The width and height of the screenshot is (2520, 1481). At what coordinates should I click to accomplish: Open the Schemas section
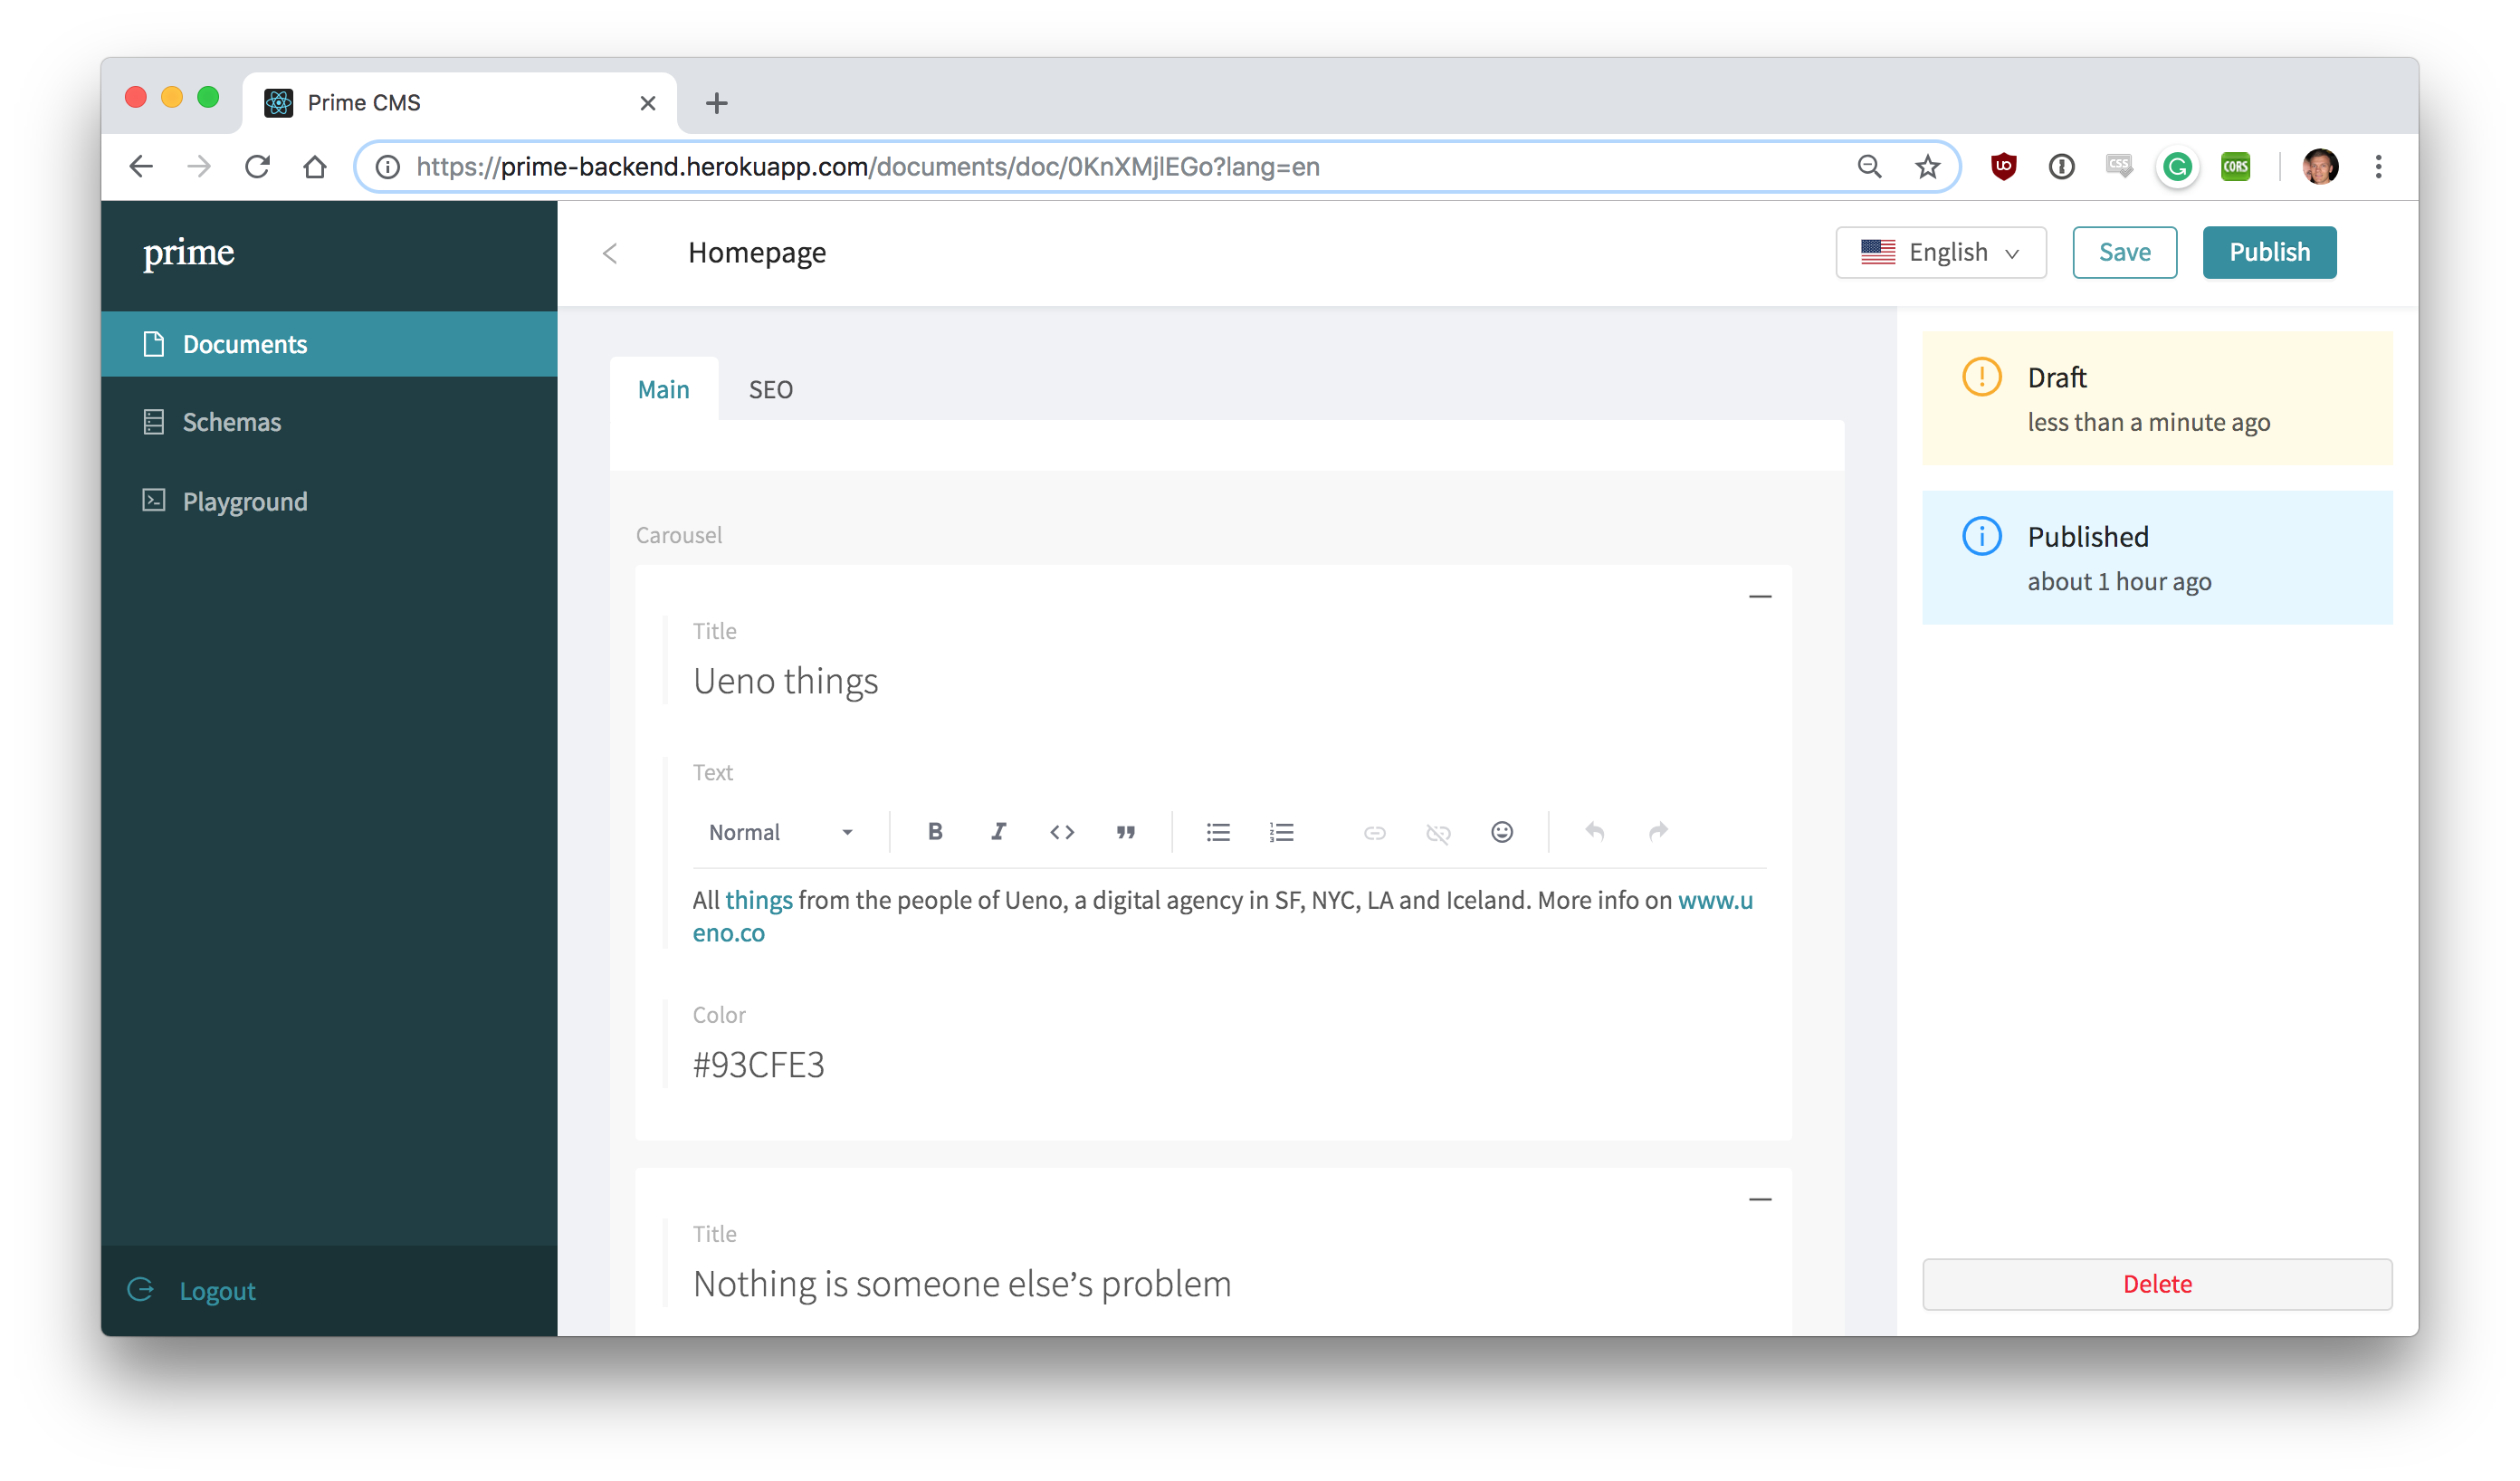[x=231, y=421]
